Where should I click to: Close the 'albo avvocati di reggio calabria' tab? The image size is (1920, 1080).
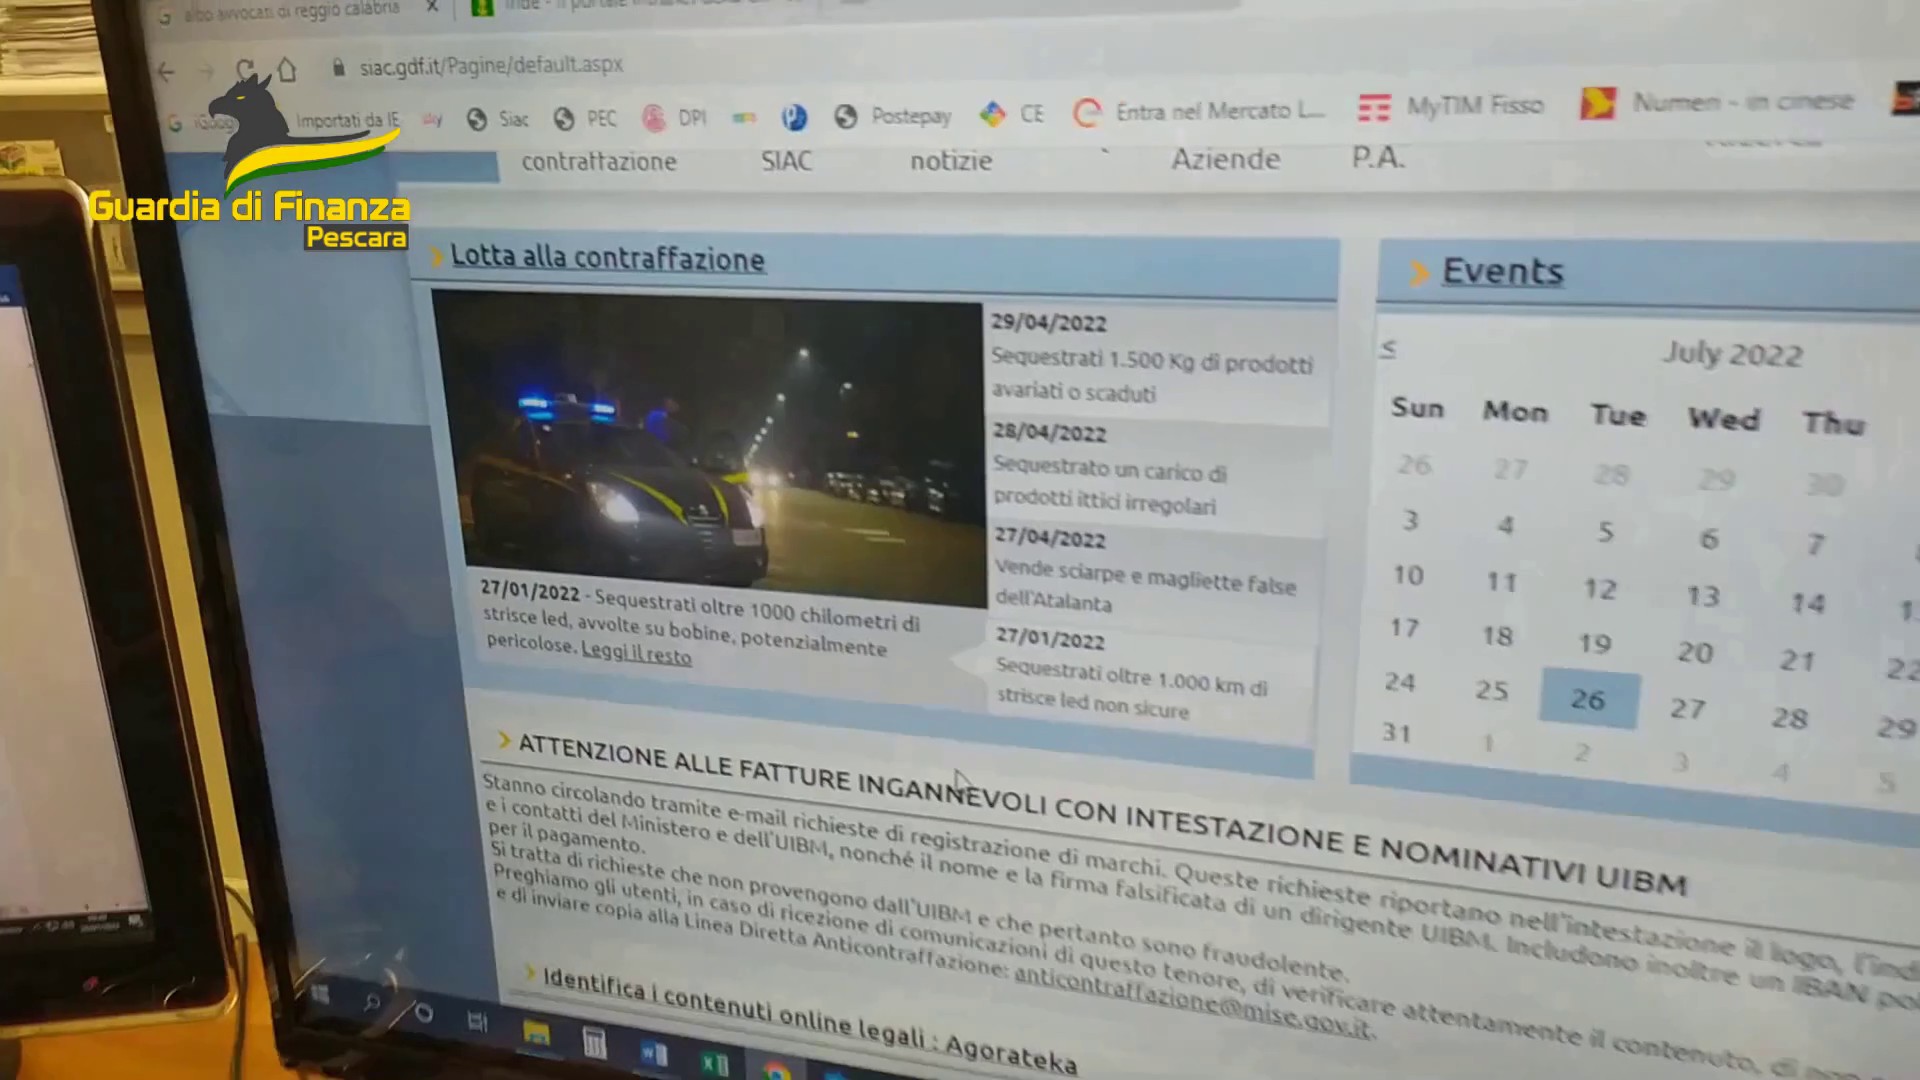[x=432, y=6]
